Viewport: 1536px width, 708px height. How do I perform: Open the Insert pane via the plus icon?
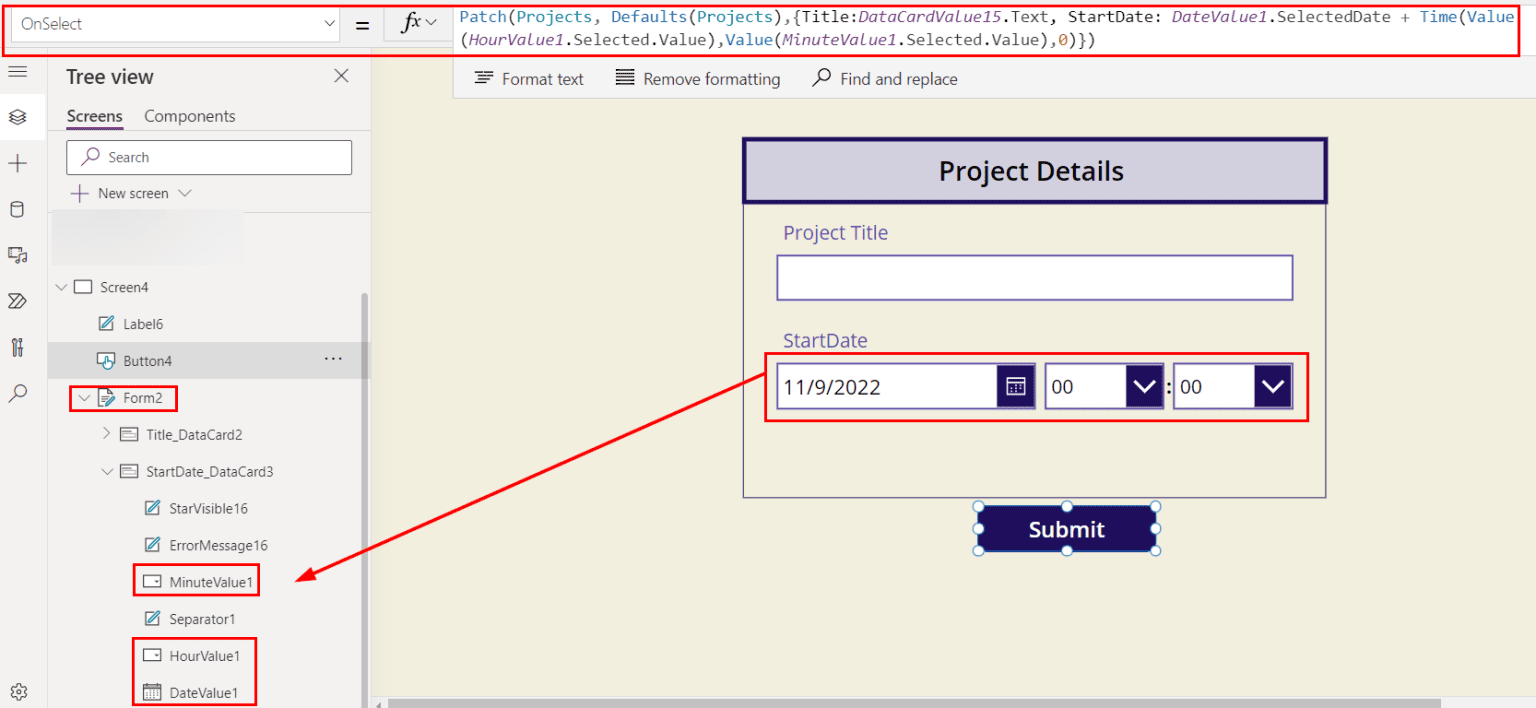[18, 162]
